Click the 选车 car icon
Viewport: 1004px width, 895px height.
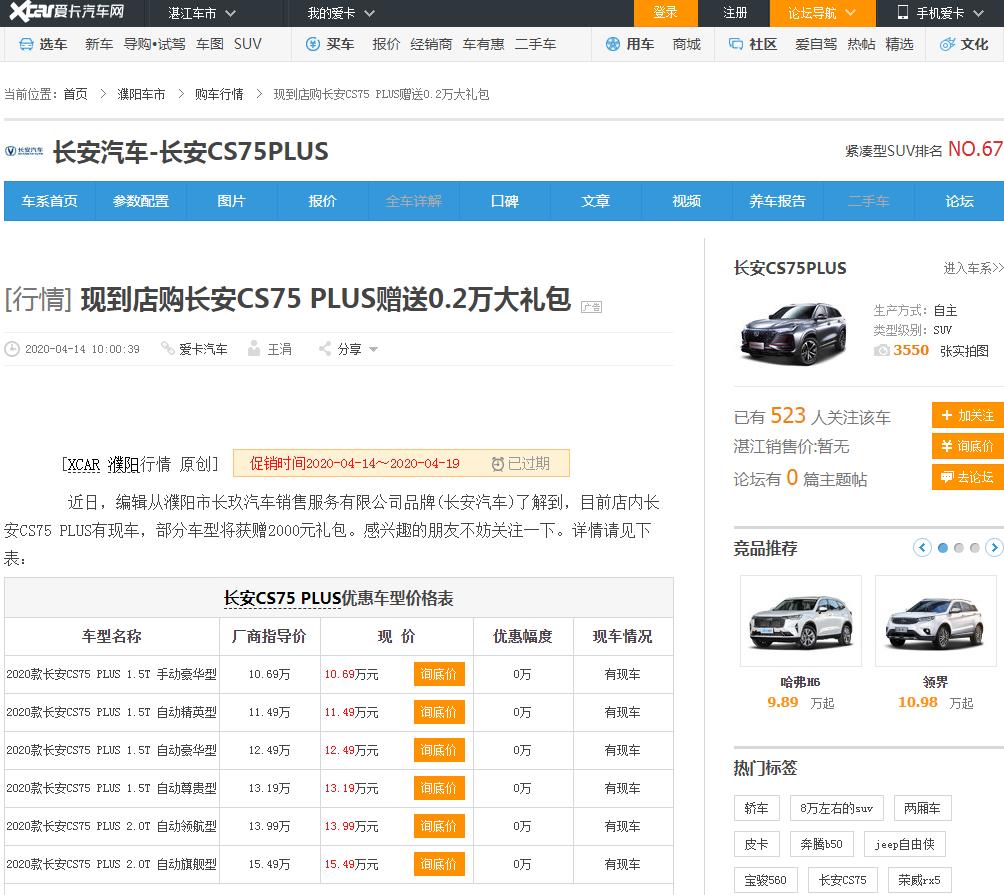point(26,44)
